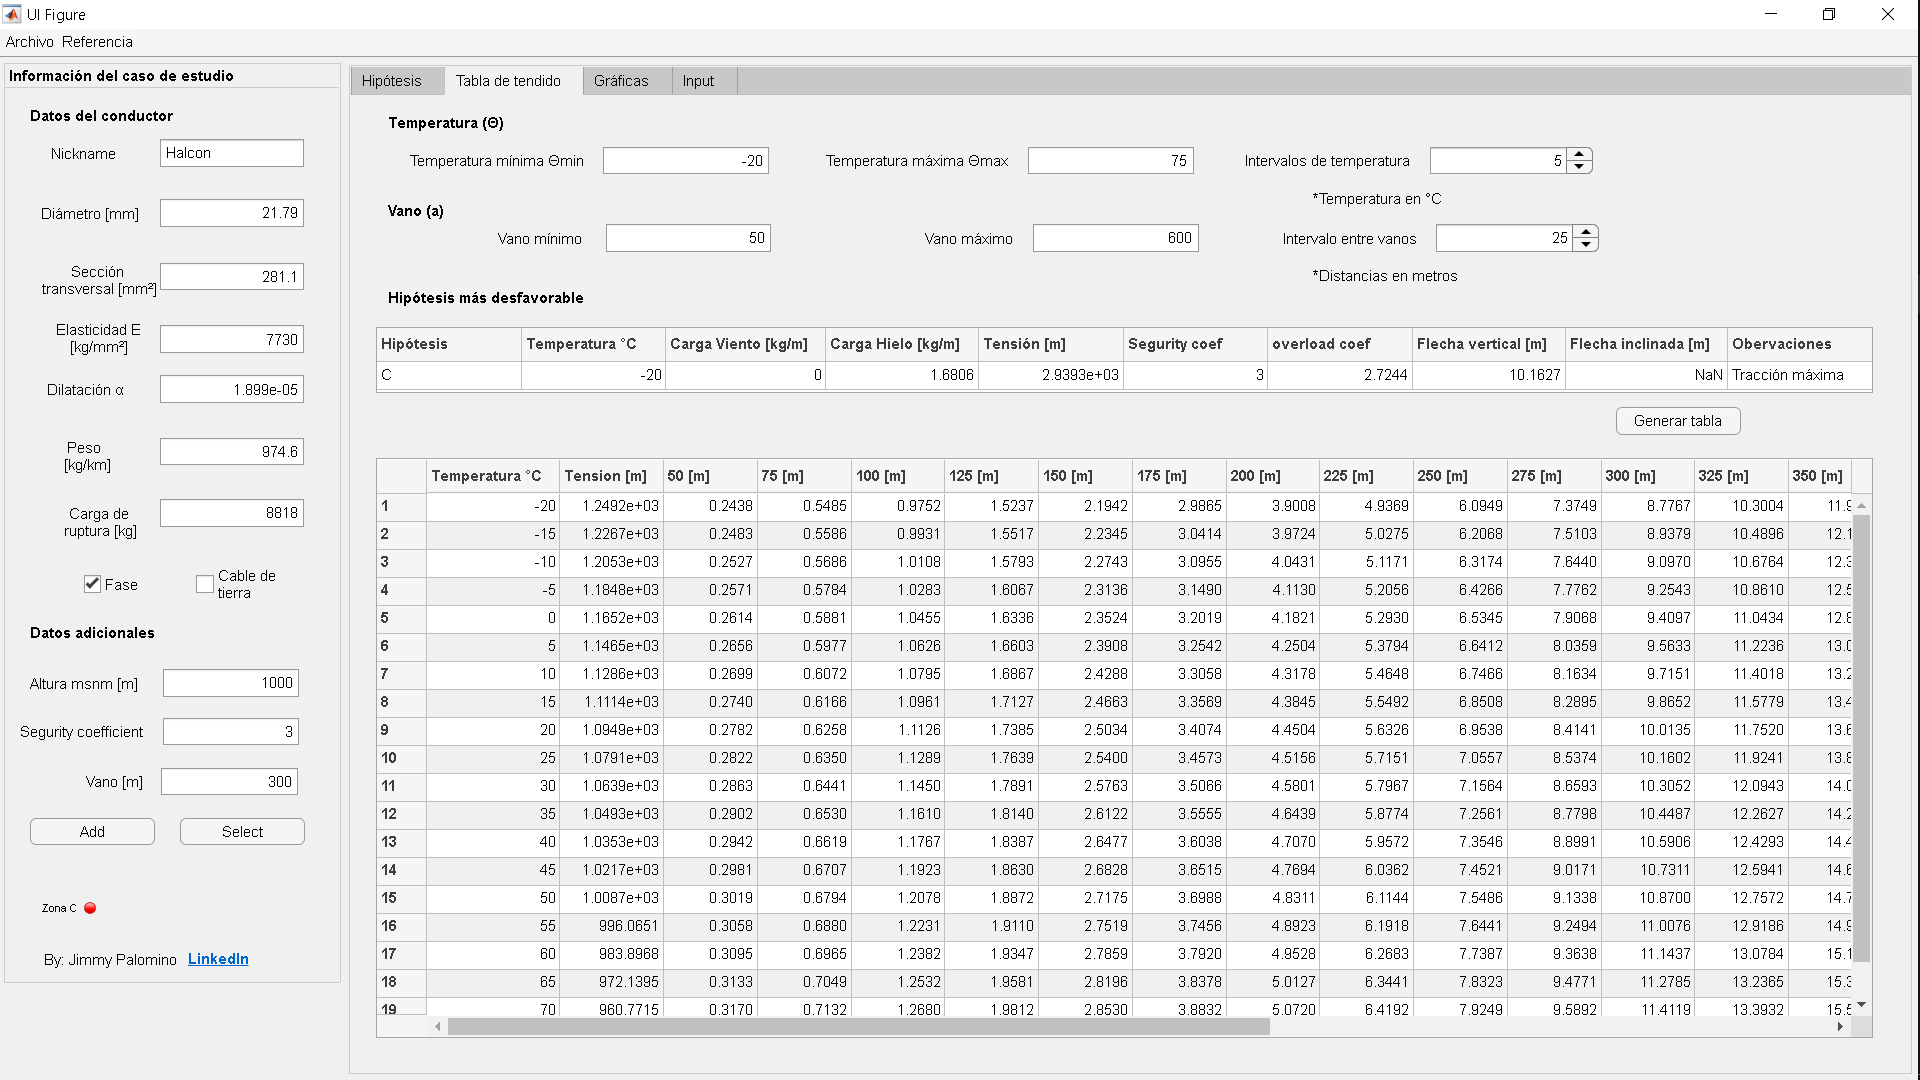Click the table's scroll left arrow
The width and height of the screenshot is (1920, 1080).
pyautogui.click(x=438, y=1027)
